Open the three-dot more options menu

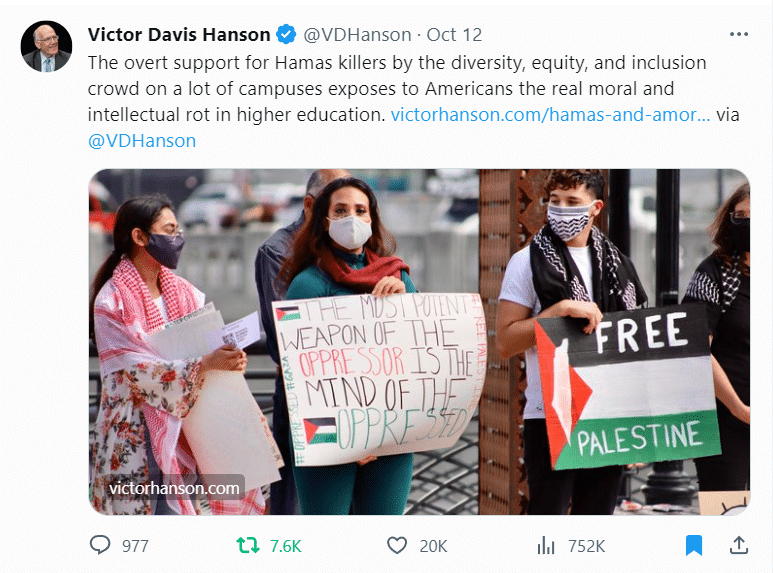point(739,34)
